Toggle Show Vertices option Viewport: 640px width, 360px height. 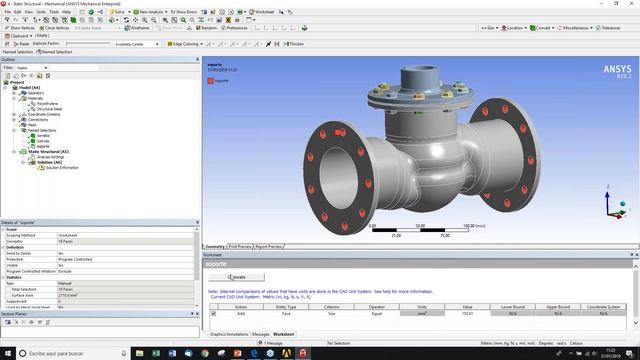pyautogui.click(x=20, y=28)
